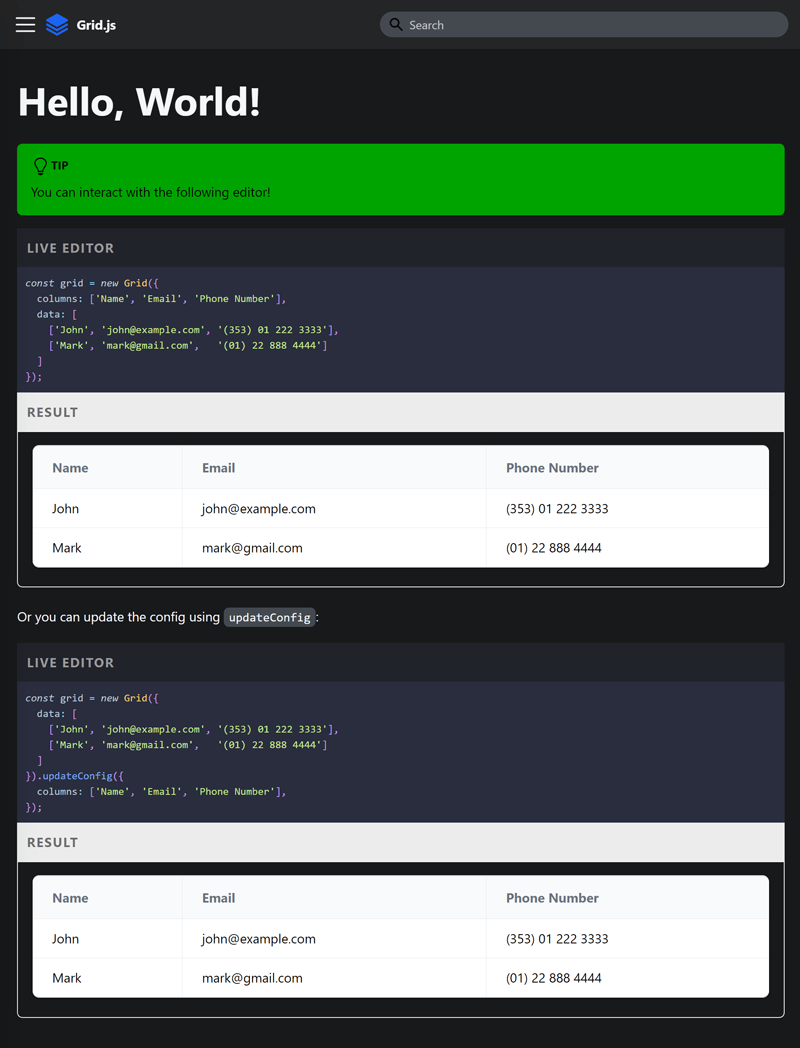Click the second editor's updateConfig code line

(x=90, y=776)
